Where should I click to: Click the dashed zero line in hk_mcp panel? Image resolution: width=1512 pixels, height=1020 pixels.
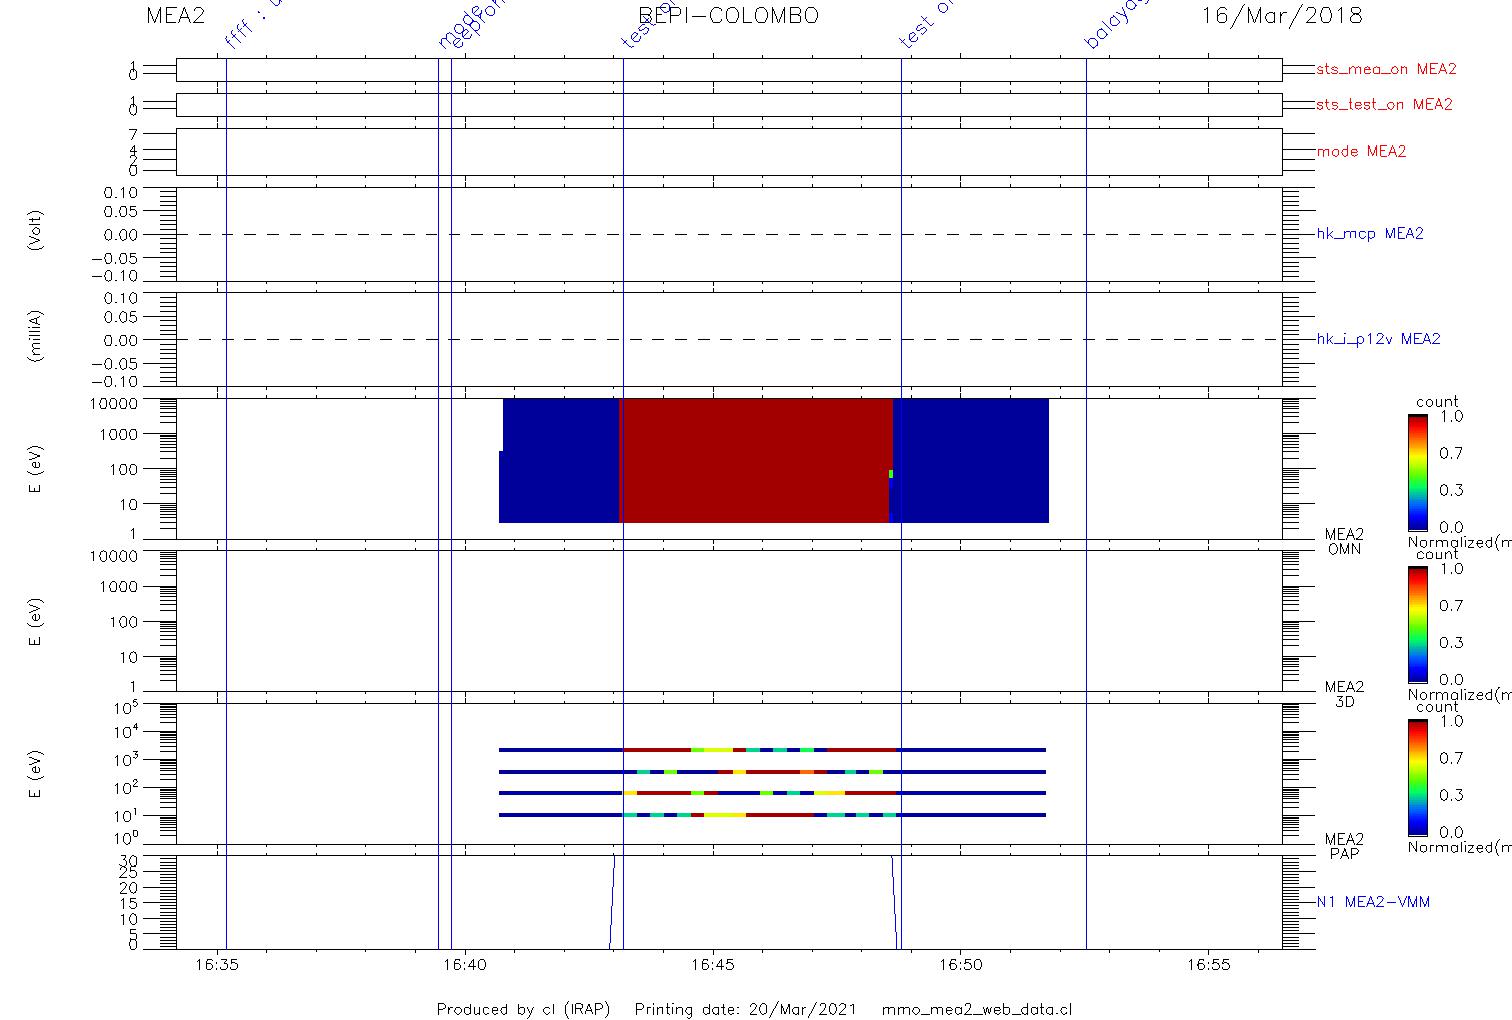[729, 234]
